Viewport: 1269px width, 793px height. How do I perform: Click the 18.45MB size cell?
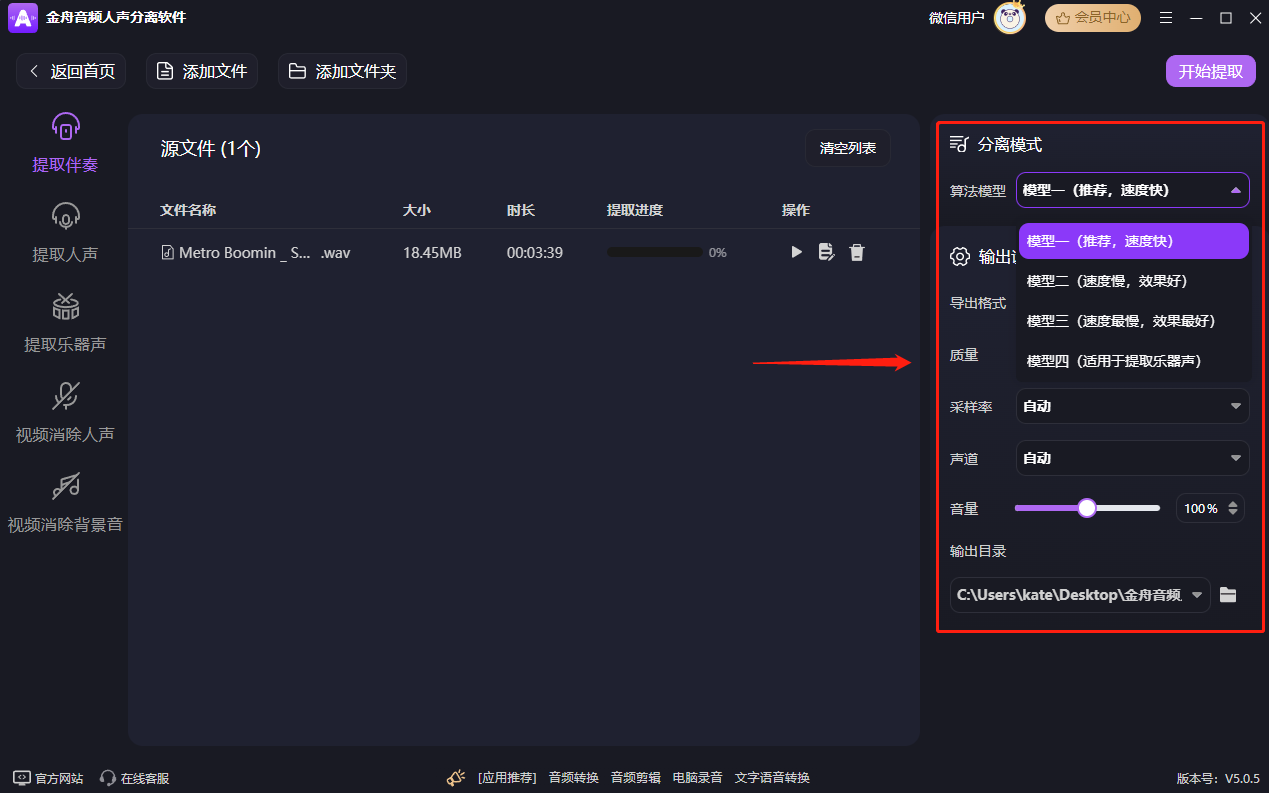(x=432, y=253)
